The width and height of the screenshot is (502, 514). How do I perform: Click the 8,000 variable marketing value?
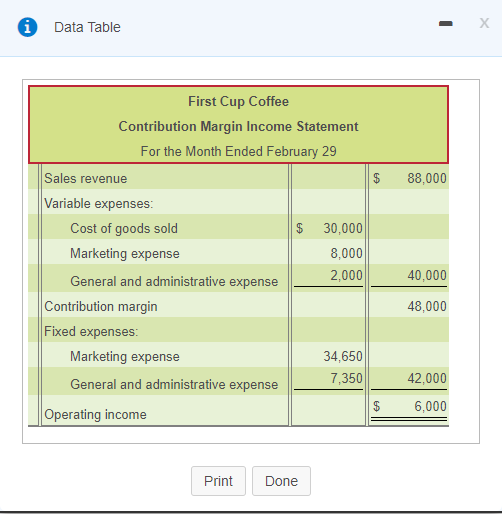(x=346, y=253)
